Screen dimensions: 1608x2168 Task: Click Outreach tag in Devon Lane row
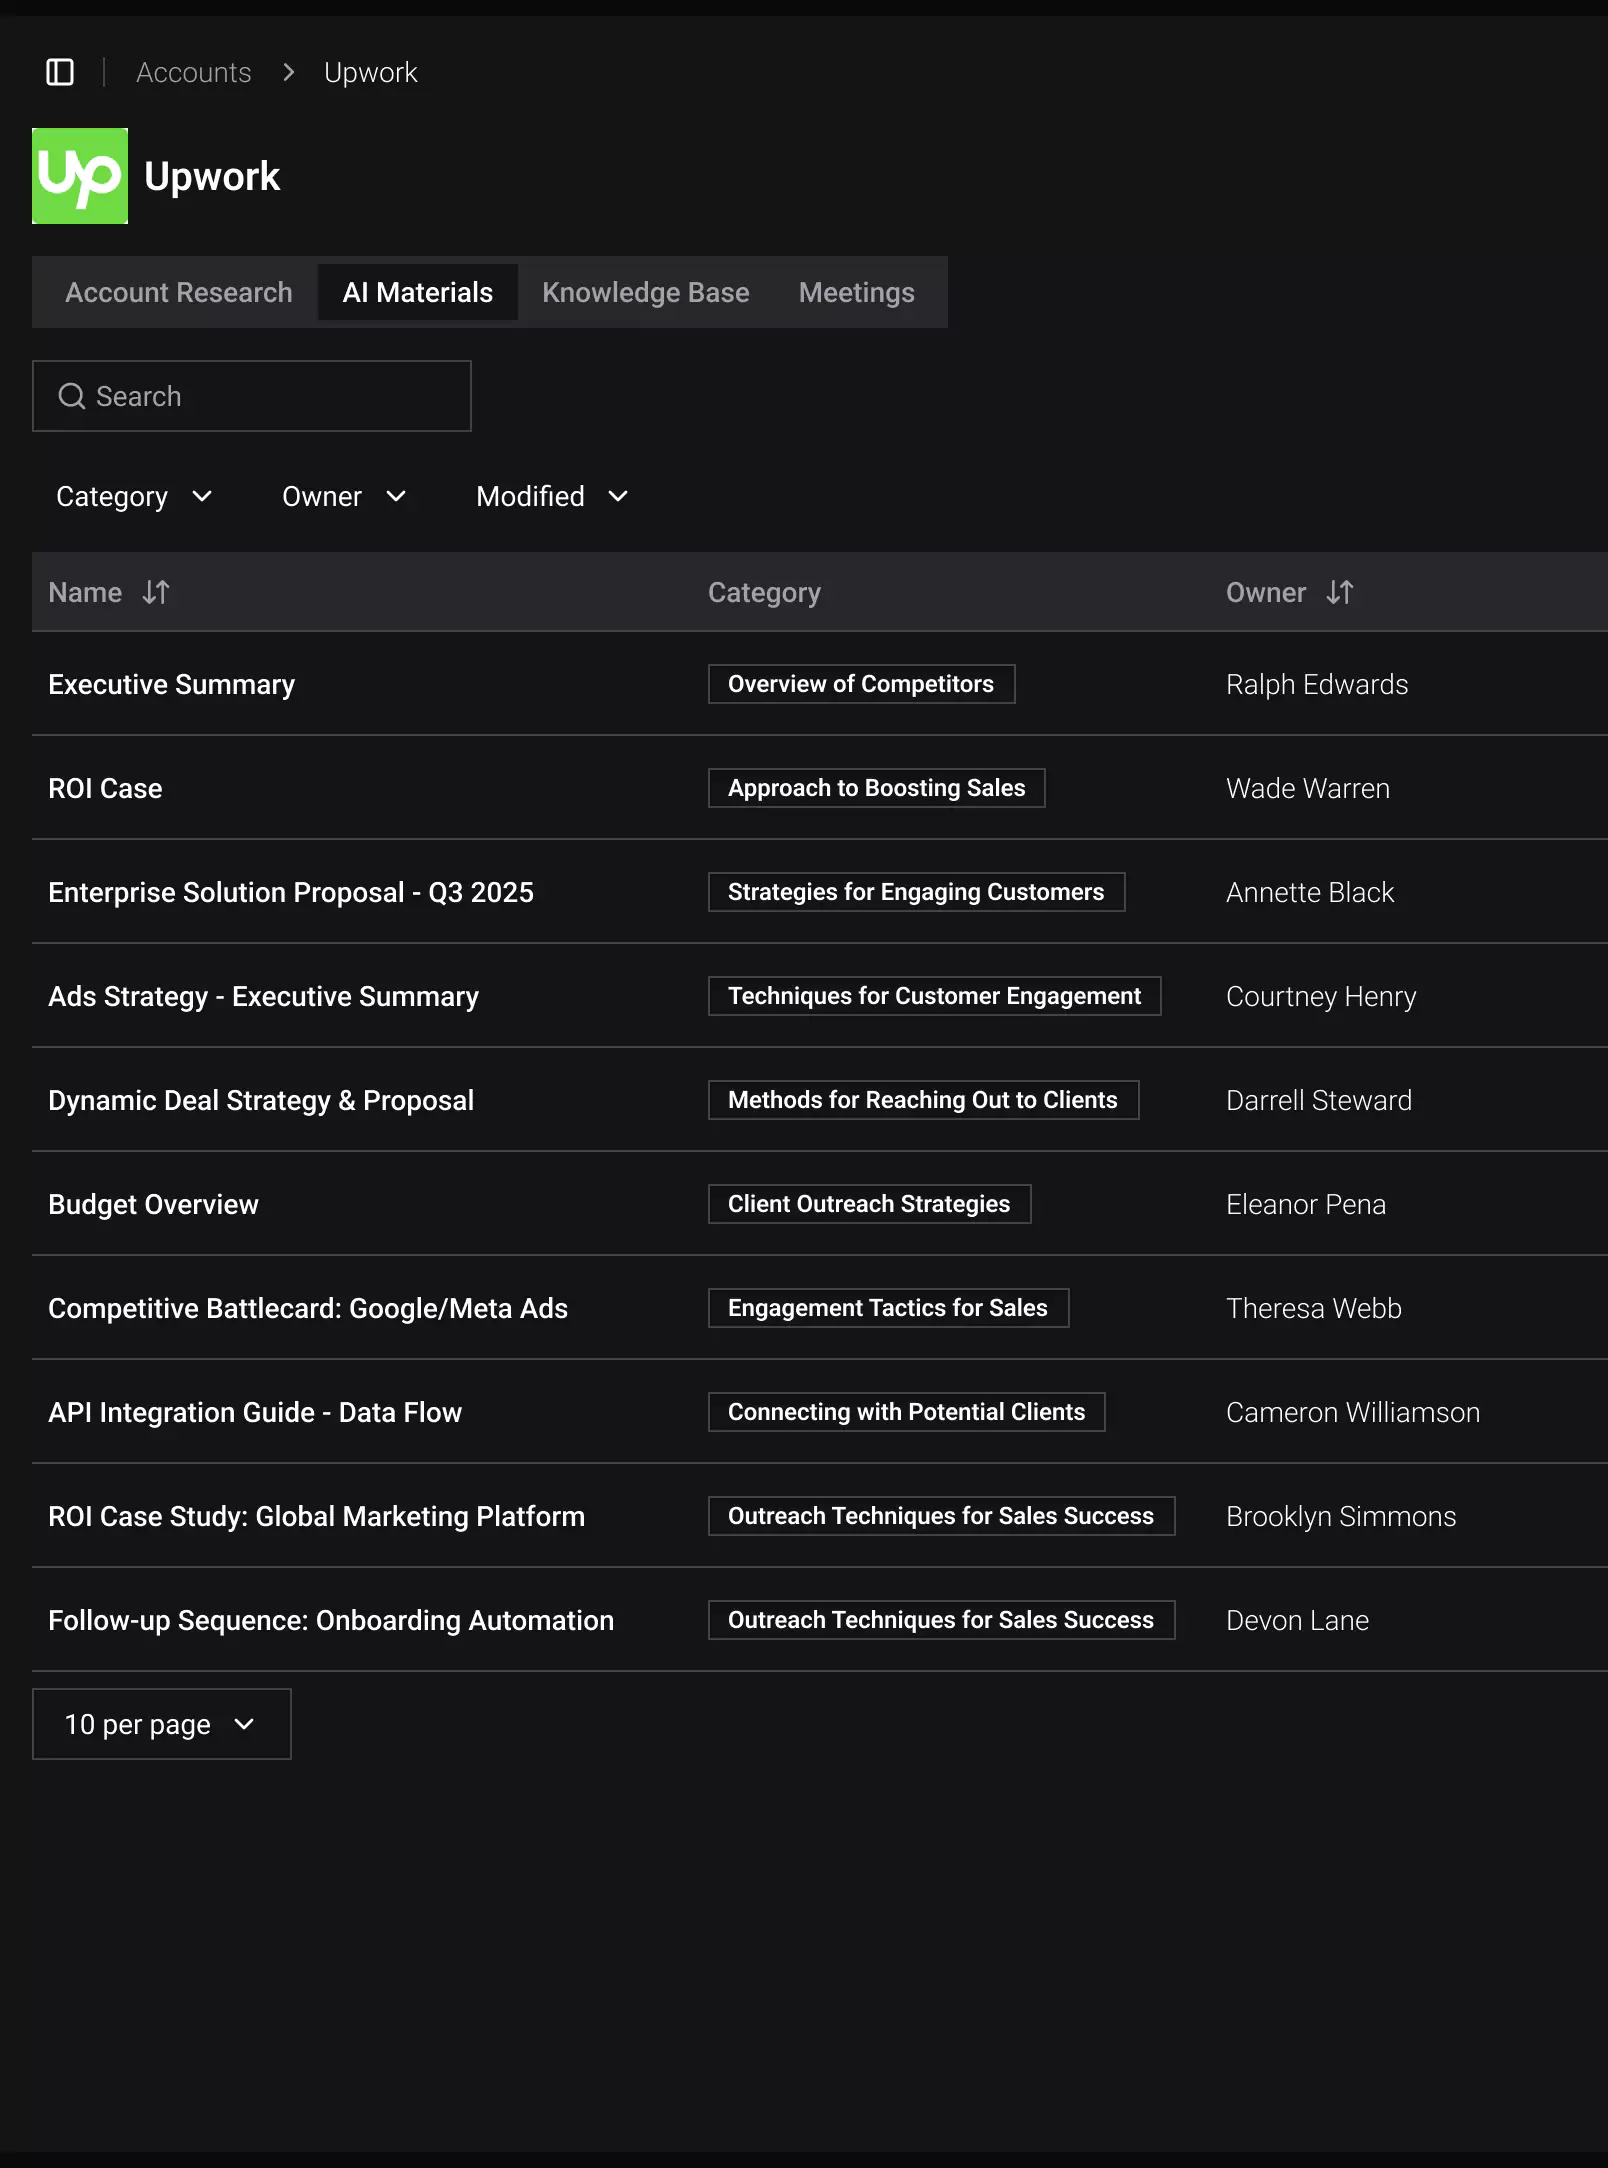click(942, 1620)
